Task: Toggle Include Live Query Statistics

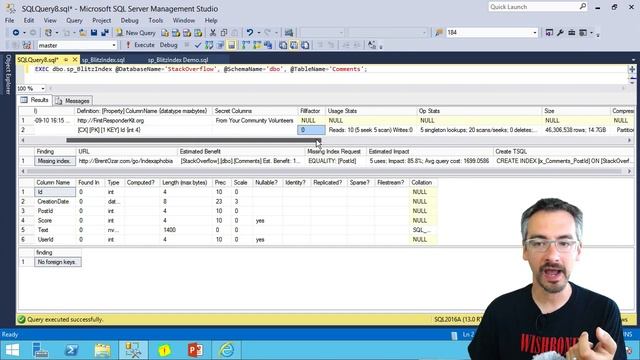Action: click(x=257, y=45)
